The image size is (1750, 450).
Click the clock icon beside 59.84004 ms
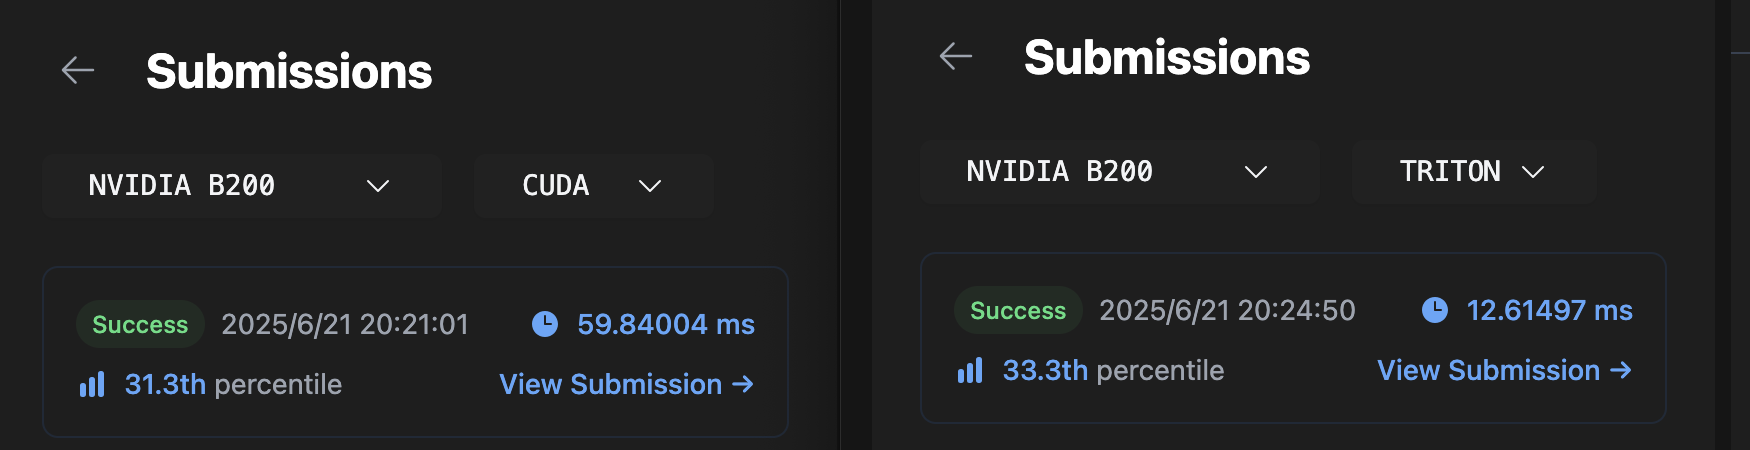click(x=545, y=324)
